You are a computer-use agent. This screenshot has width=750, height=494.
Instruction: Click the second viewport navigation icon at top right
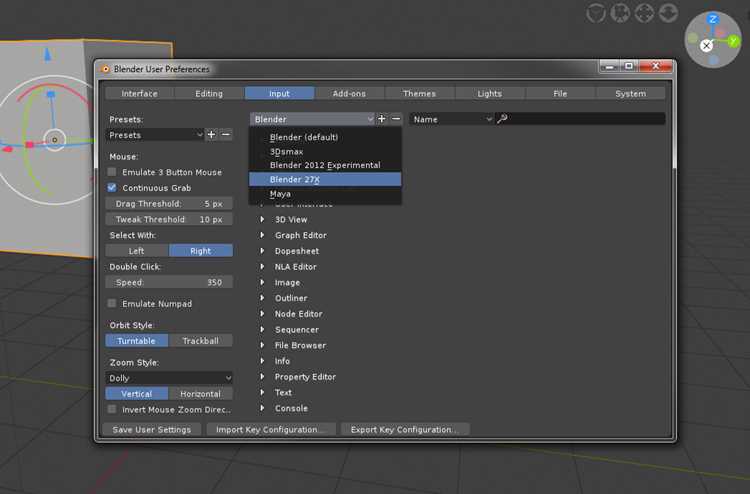pos(620,13)
